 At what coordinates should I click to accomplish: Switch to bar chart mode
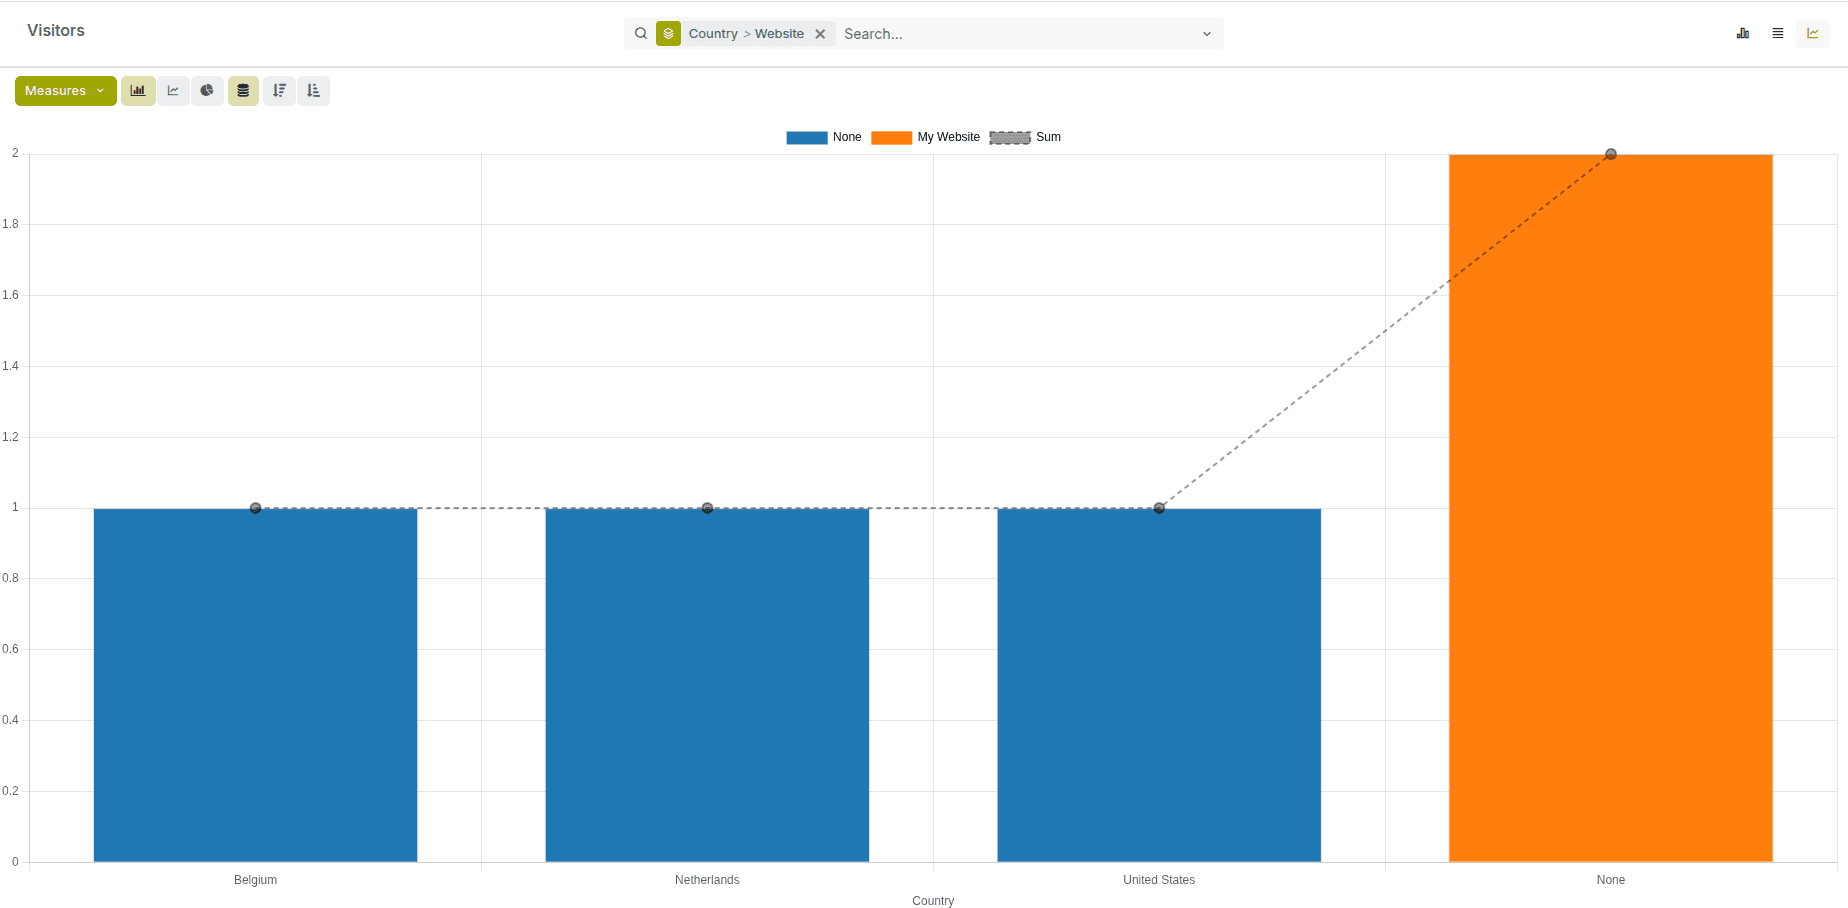[138, 90]
